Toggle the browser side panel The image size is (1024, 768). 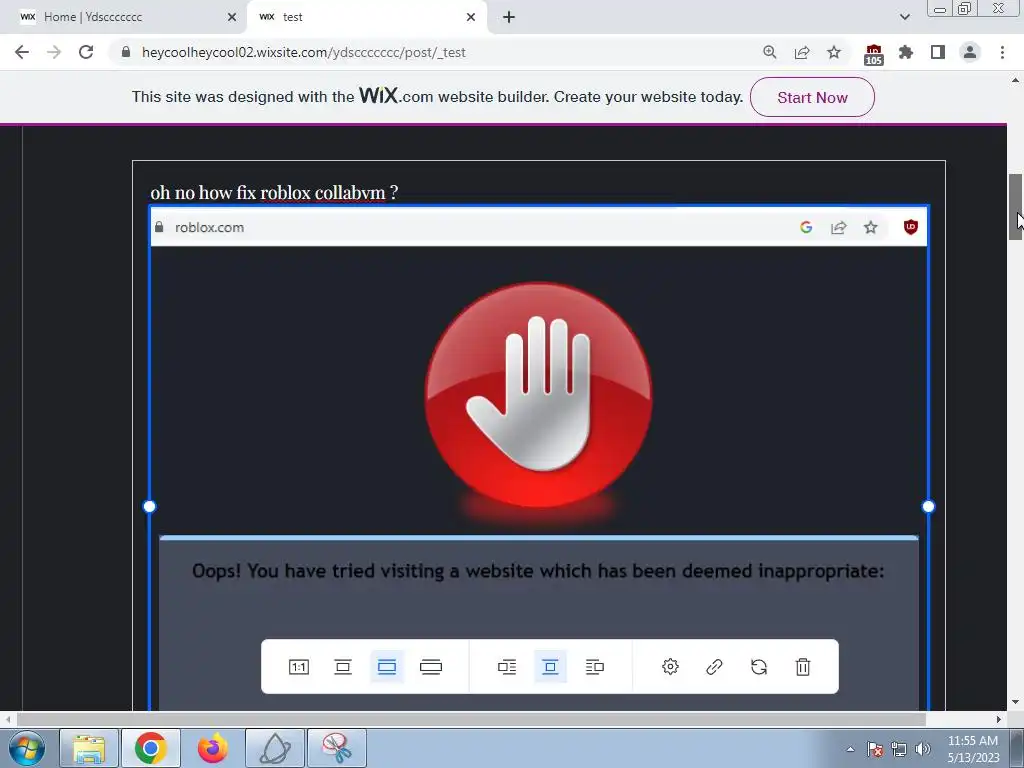coord(938,52)
